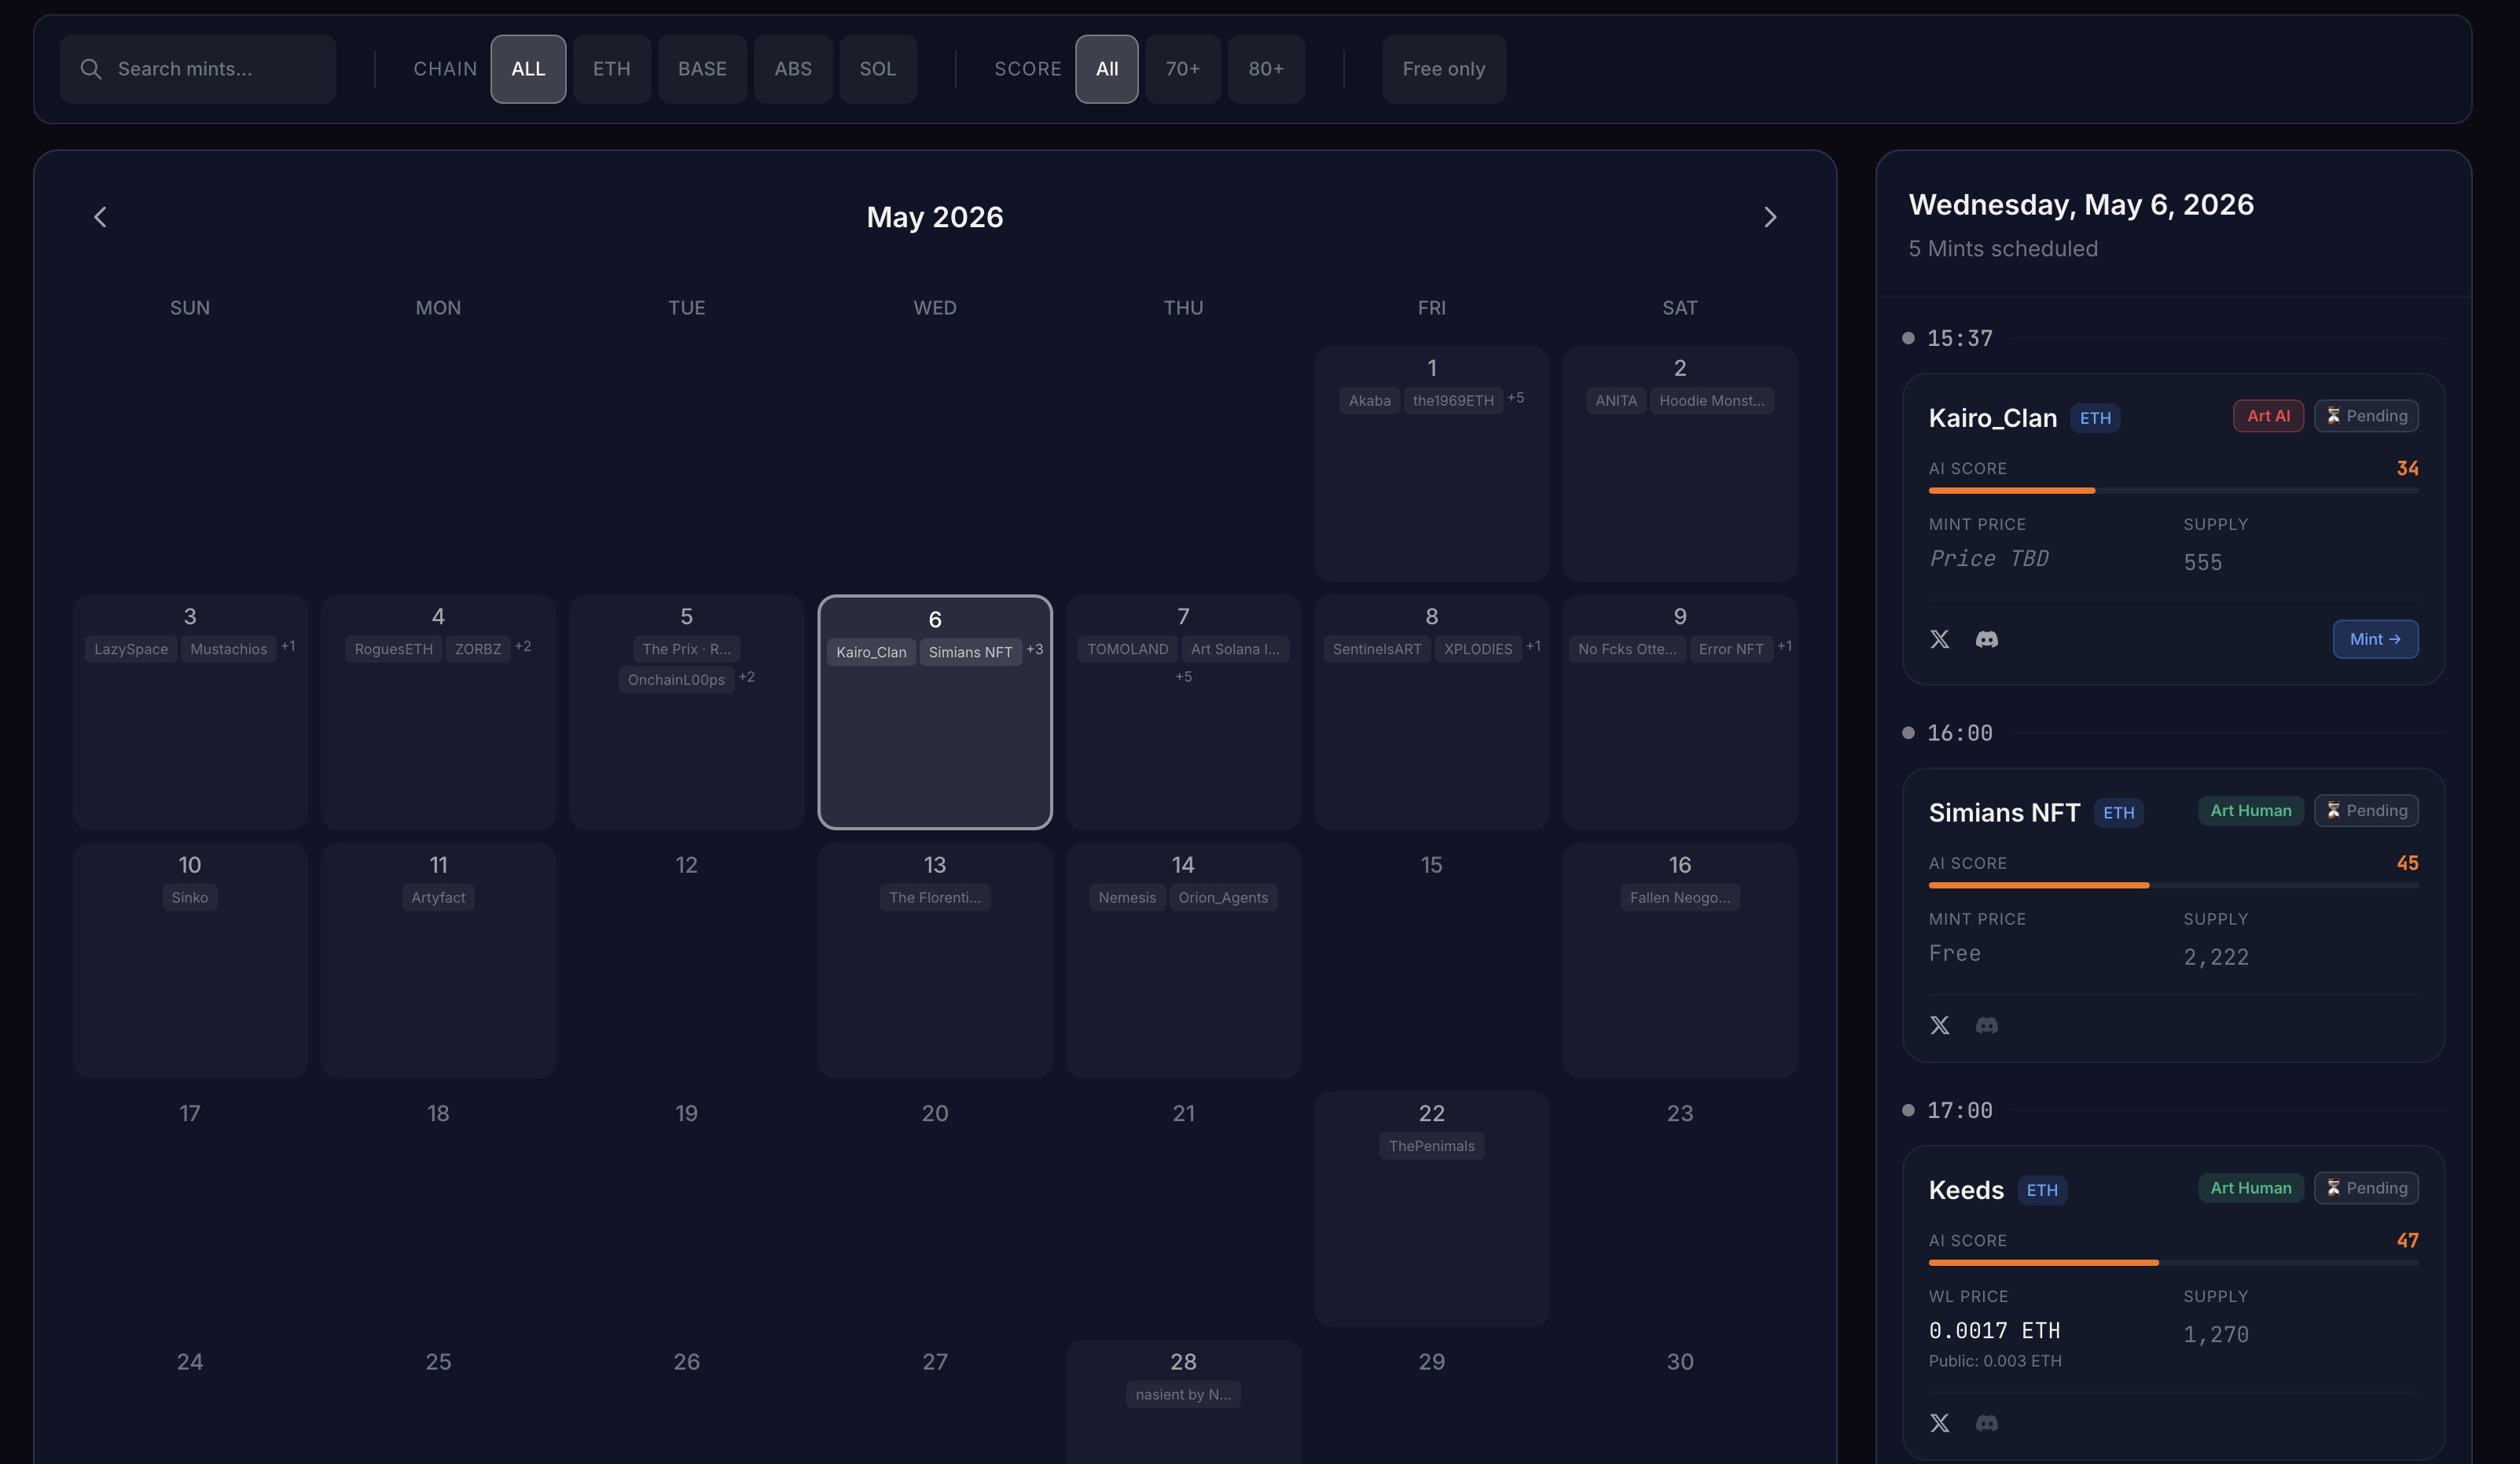This screenshot has width=2520, height=1464.
Task: Click Art AI tag on Kairo_Clan
Action: (2269, 416)
